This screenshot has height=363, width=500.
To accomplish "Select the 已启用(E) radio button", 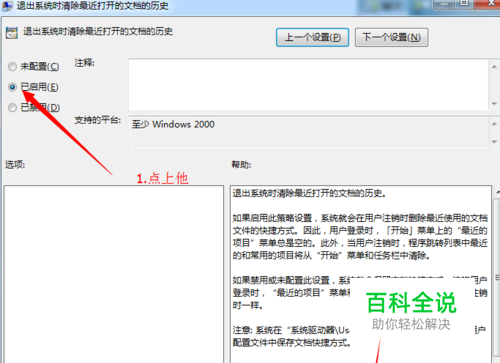I will [x=12, y=87].
